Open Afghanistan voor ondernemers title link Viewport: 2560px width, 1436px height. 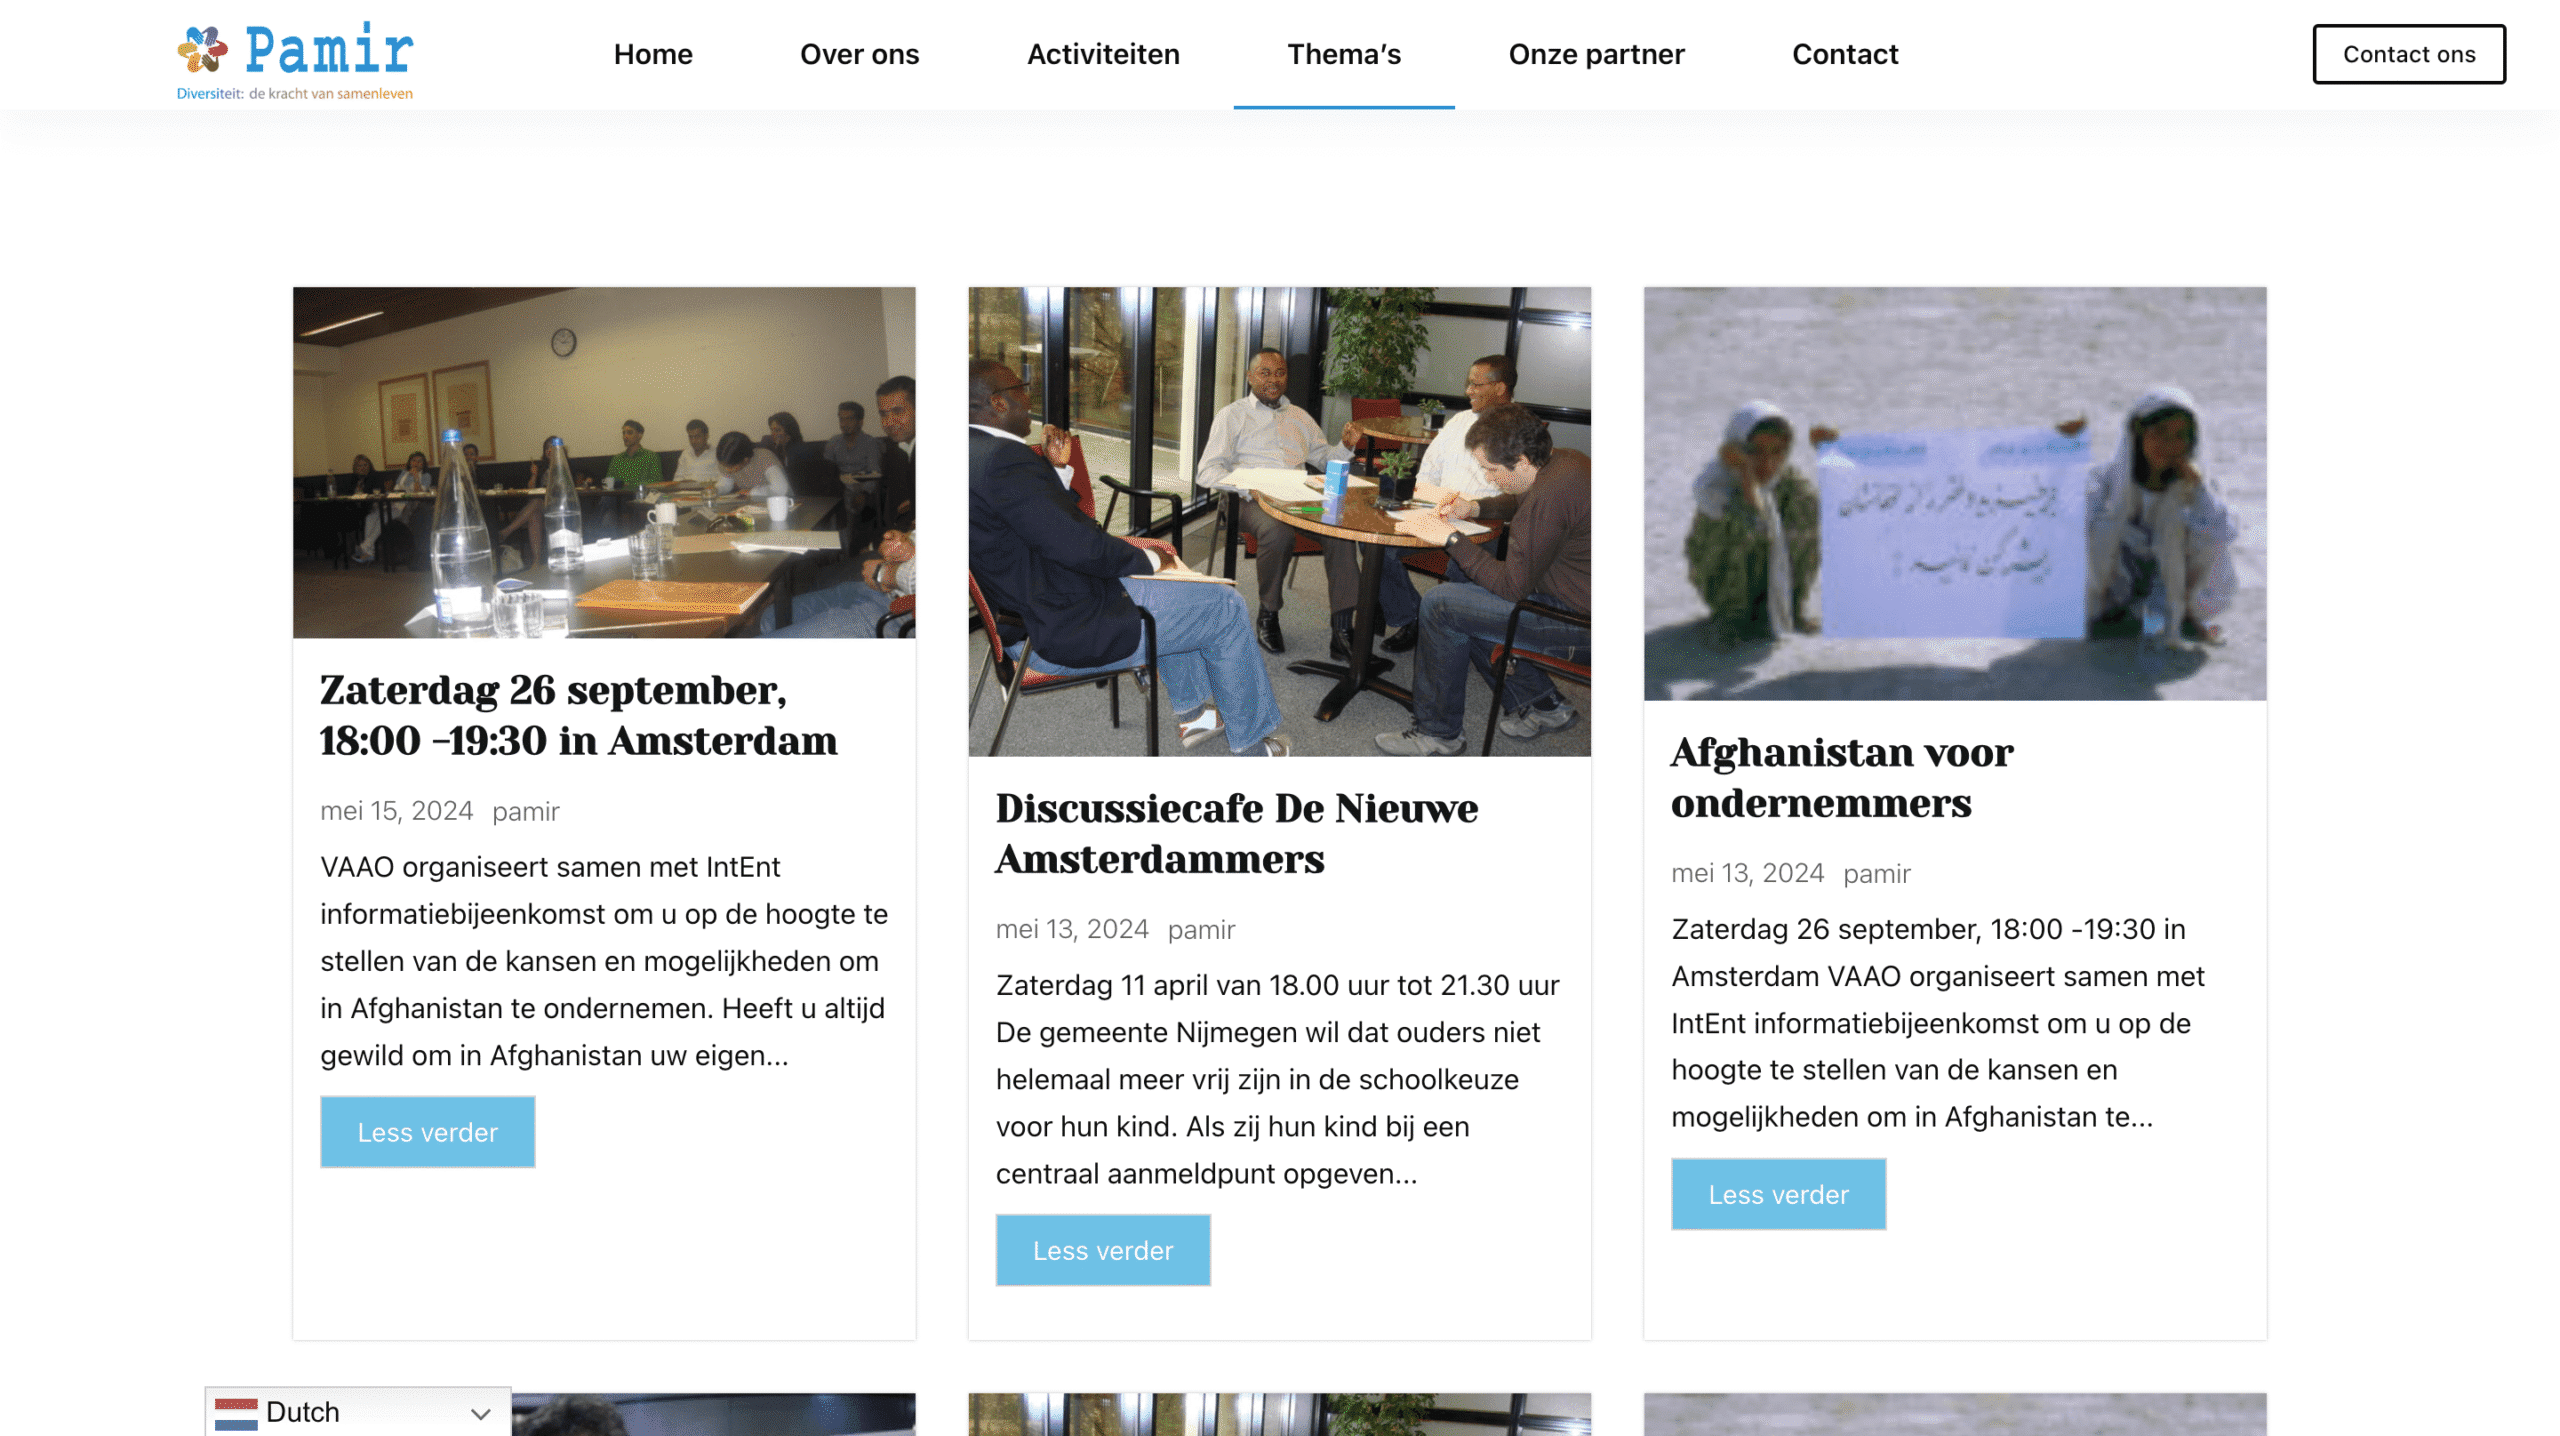1842,777
